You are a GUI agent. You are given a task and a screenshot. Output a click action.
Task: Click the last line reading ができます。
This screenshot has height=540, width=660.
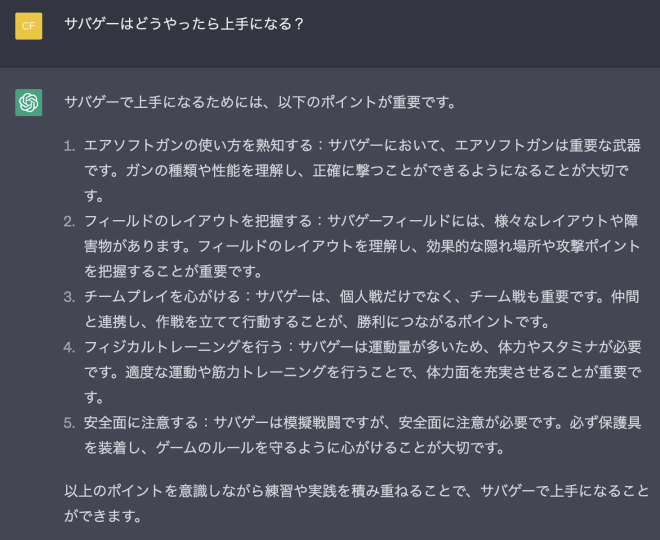click(x=103, y=516)
